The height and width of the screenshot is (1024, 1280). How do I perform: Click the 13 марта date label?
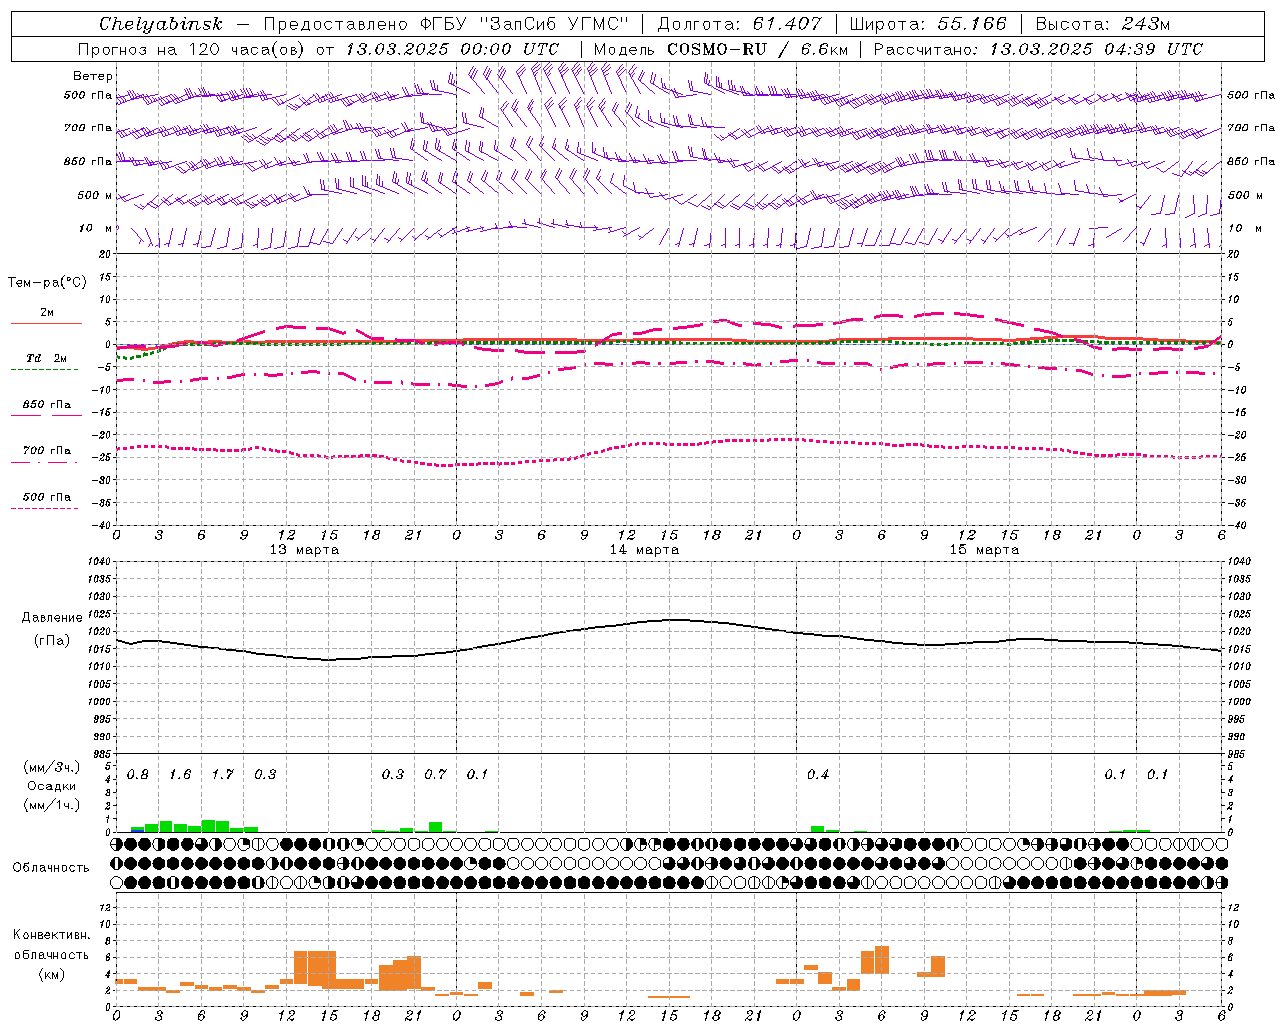click(304, 550)
